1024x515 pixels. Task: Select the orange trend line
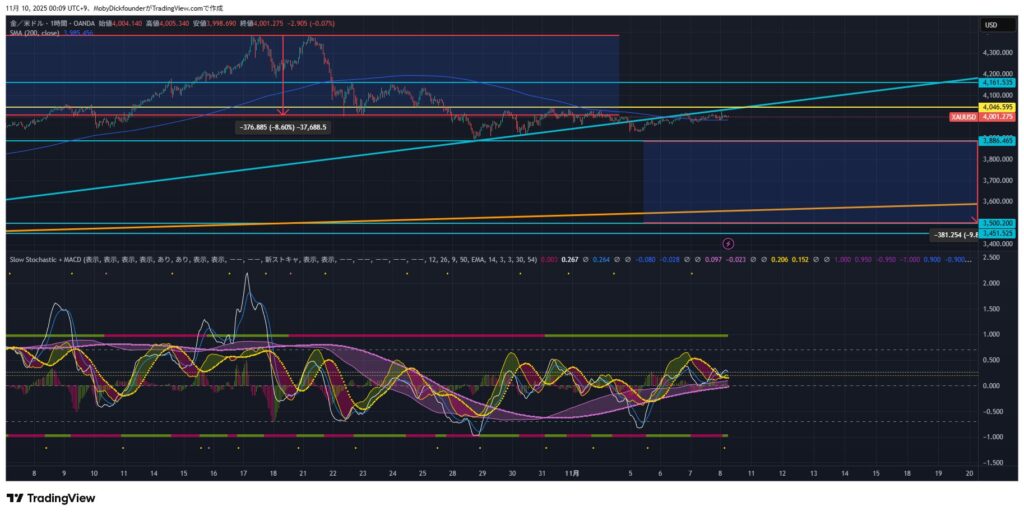click(x=500, y=217)
